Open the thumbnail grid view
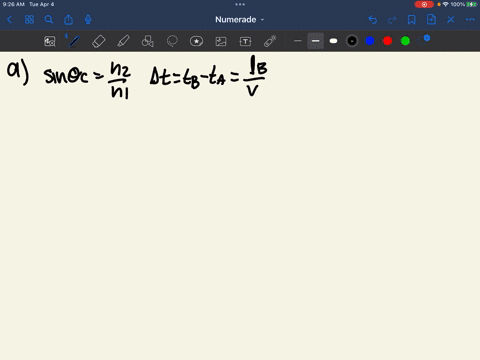The width and height of the screenshot is (480, 360). pos(29,20)
